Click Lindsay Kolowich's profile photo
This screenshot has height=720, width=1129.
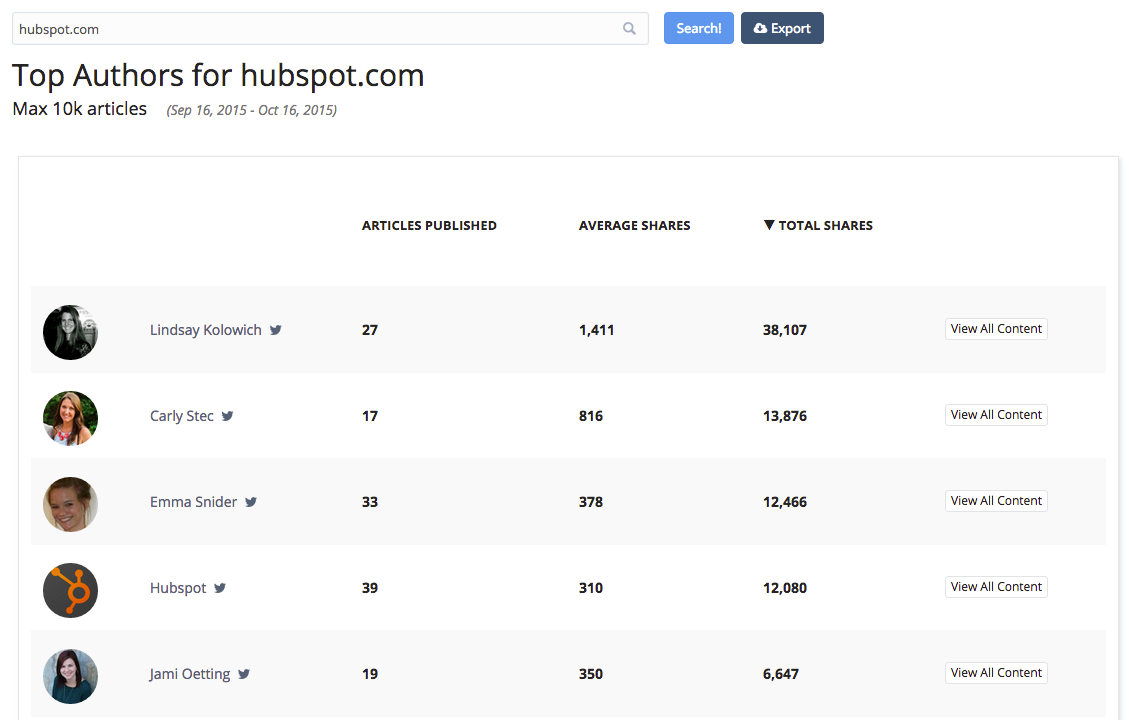pyautogui.click(x=70, y=332)
